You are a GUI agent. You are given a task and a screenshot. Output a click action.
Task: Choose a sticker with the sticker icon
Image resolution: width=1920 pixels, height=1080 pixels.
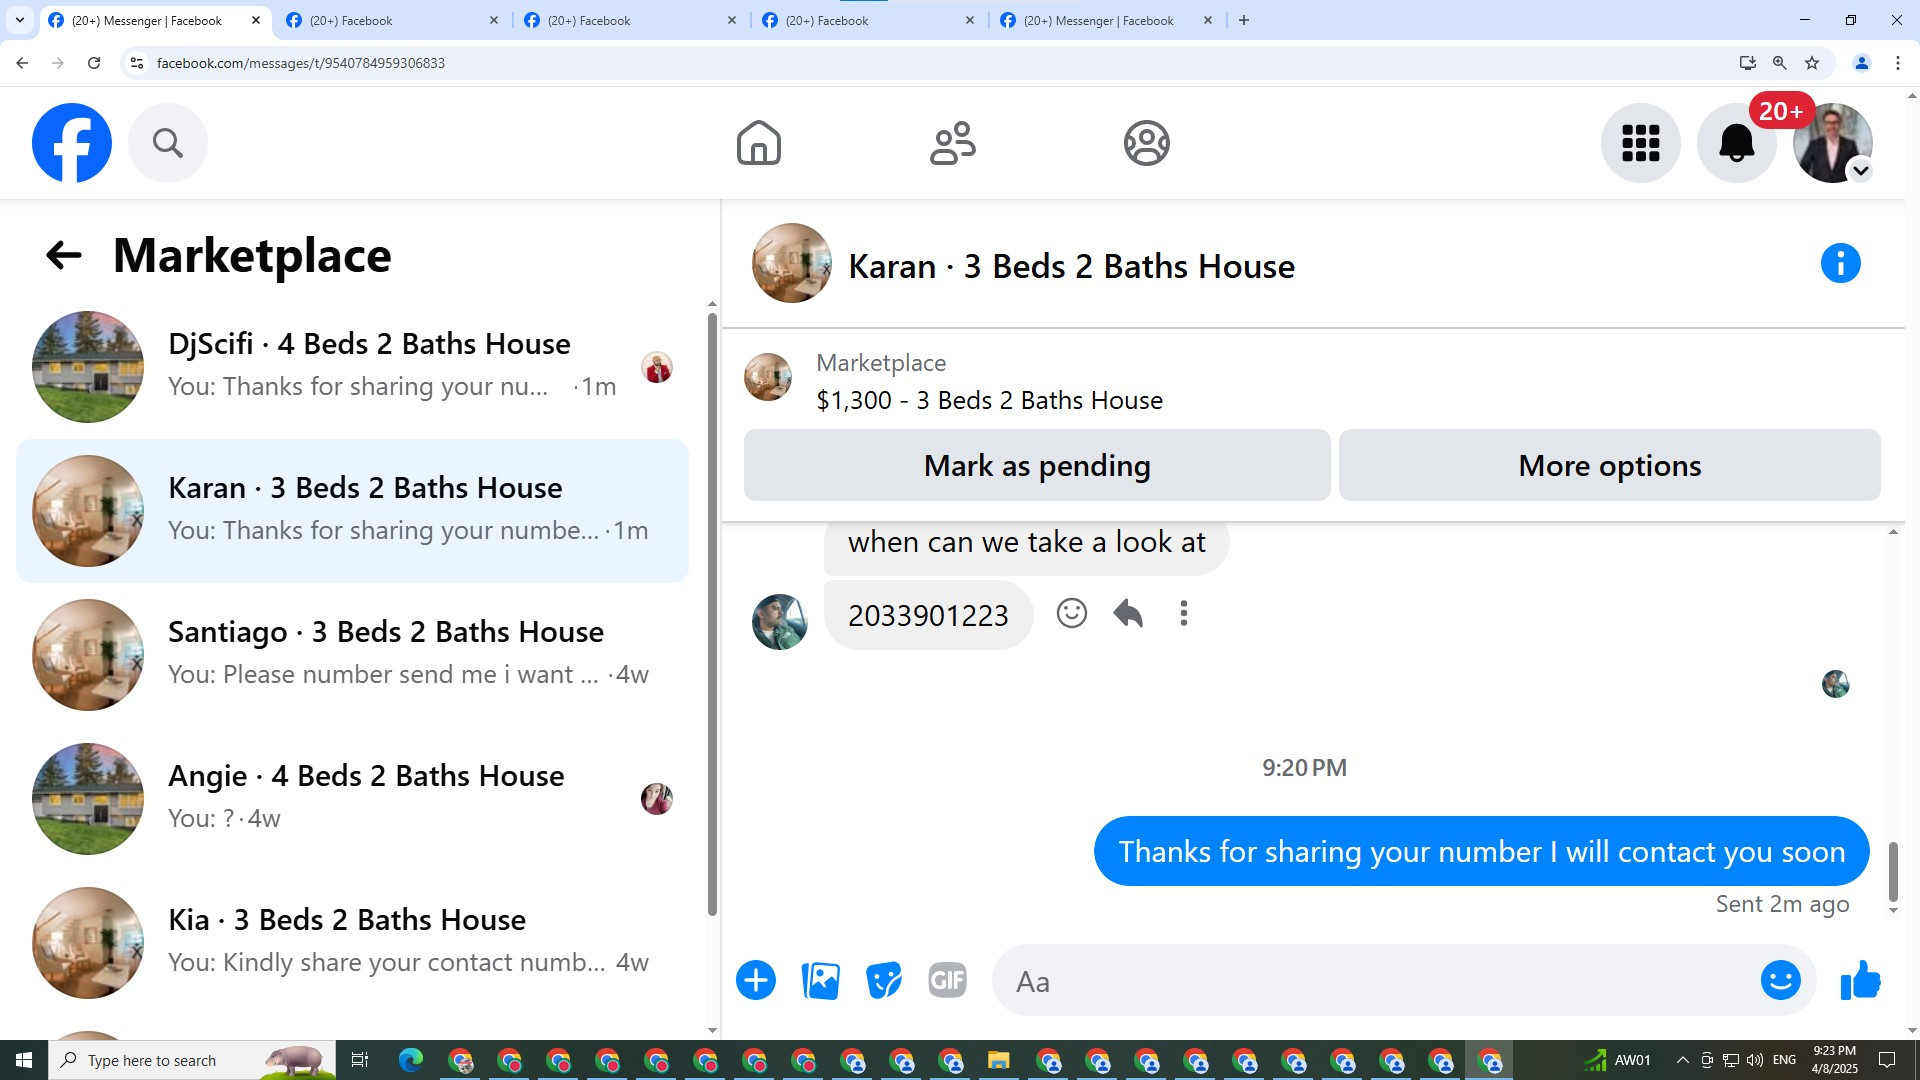[884, 980]
